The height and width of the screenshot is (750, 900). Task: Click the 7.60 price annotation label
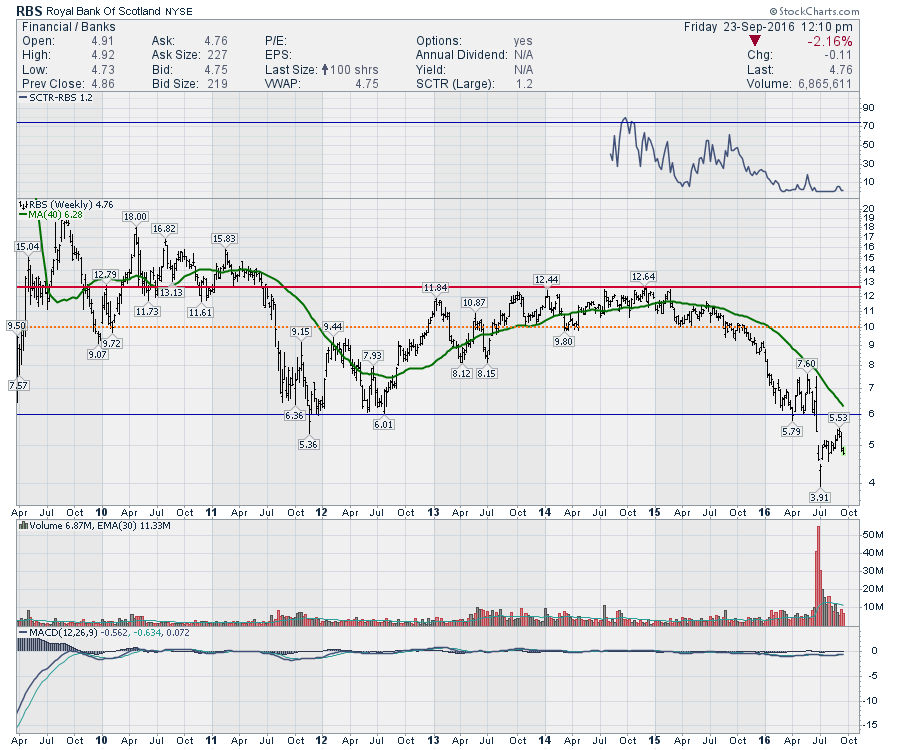tap(806, 363)
